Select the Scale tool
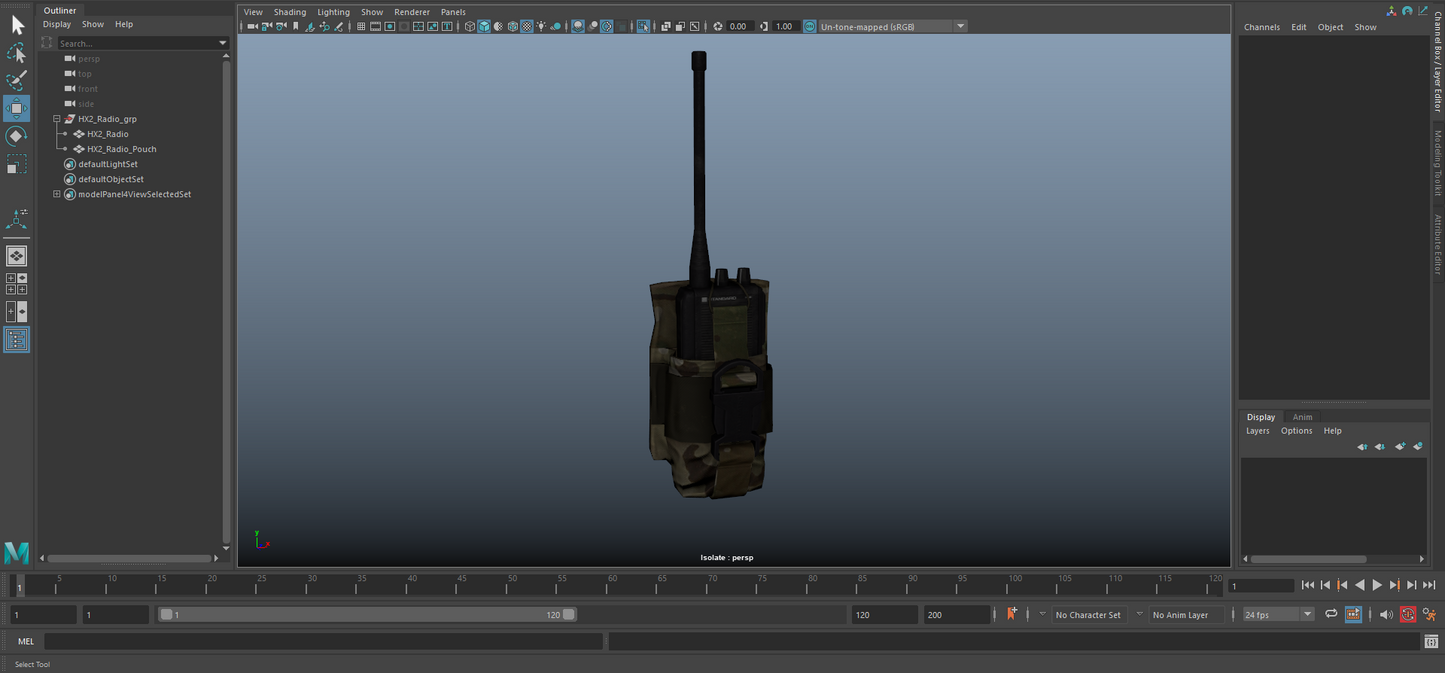Screen dimensions: 1445x673 coord(16,163)
